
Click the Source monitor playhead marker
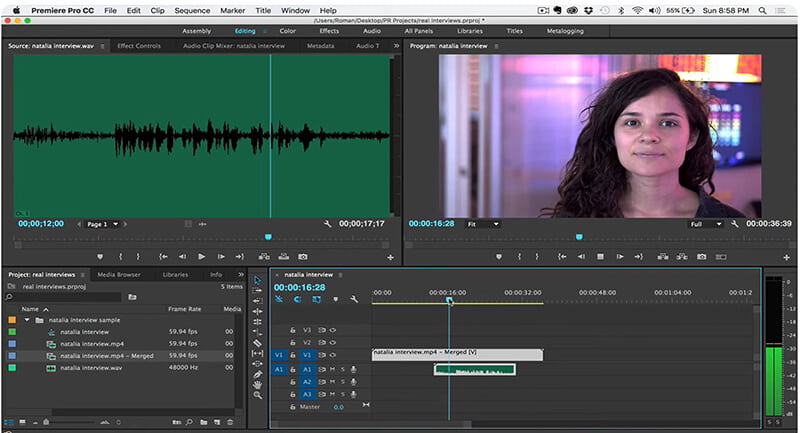[x=268, y=237]
